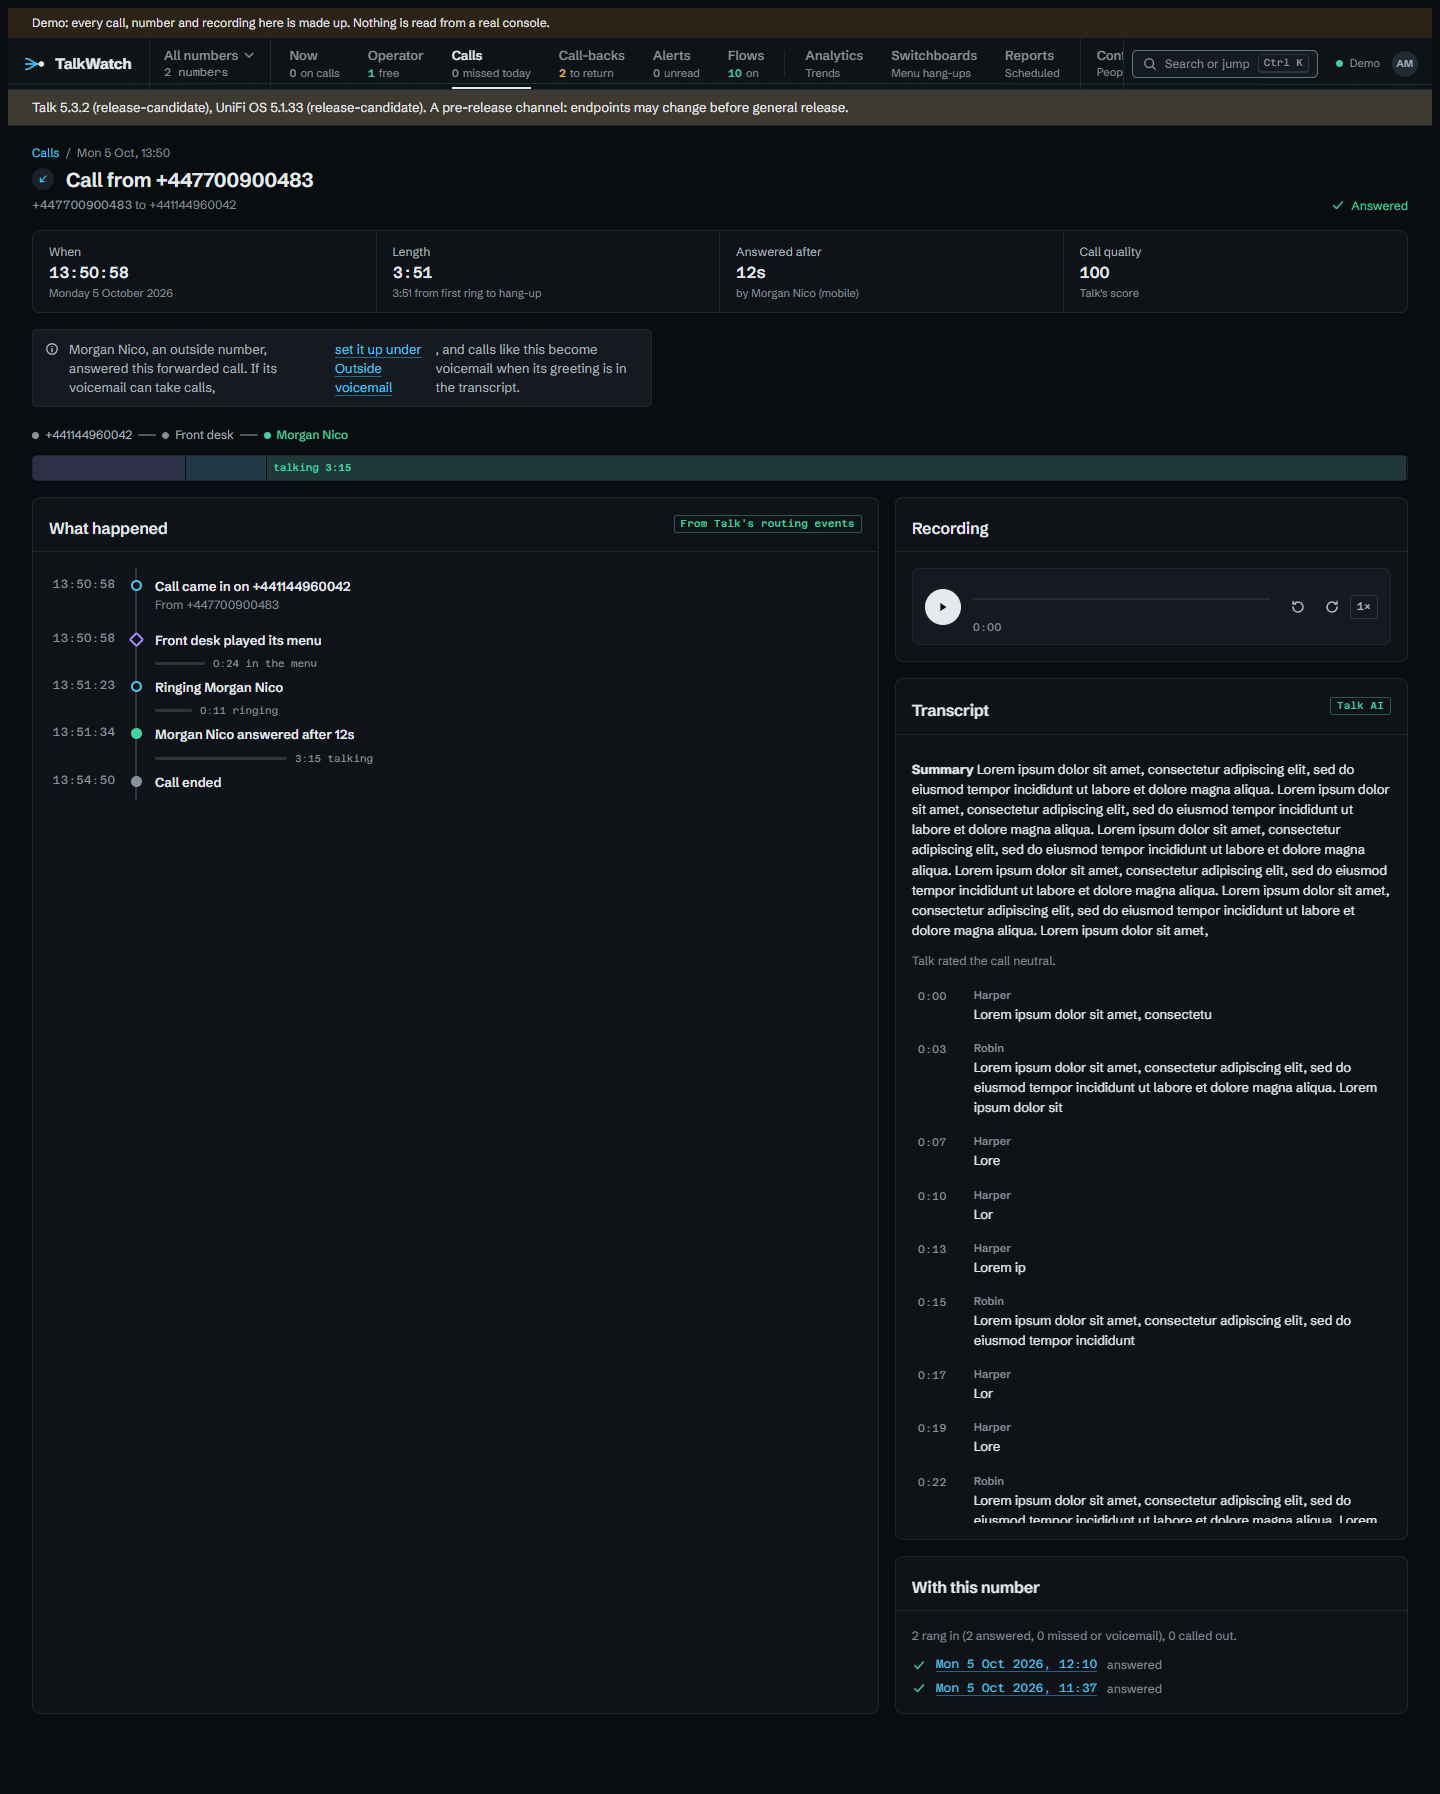The width and height of the screenshot is (1440, 1794).
Task: Open the Mon 5 Oct 2026, 12:10 call
Action: click(1016, 1665)
